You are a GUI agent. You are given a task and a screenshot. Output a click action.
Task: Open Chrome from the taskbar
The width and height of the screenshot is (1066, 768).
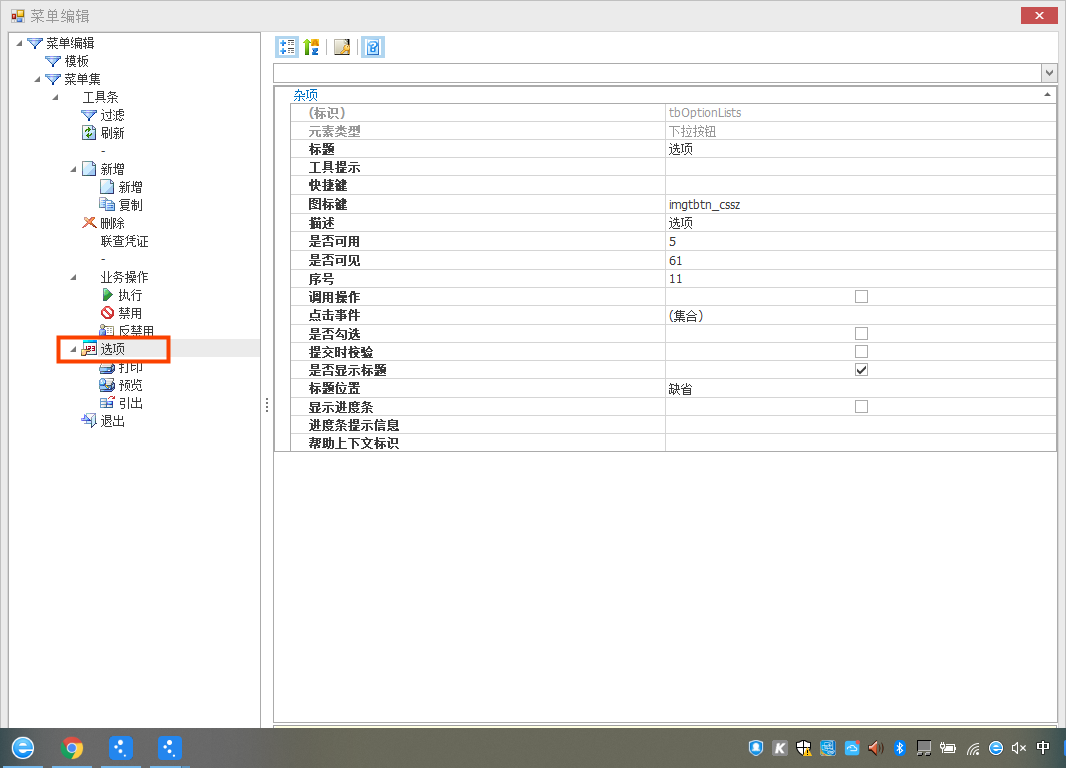72,747
